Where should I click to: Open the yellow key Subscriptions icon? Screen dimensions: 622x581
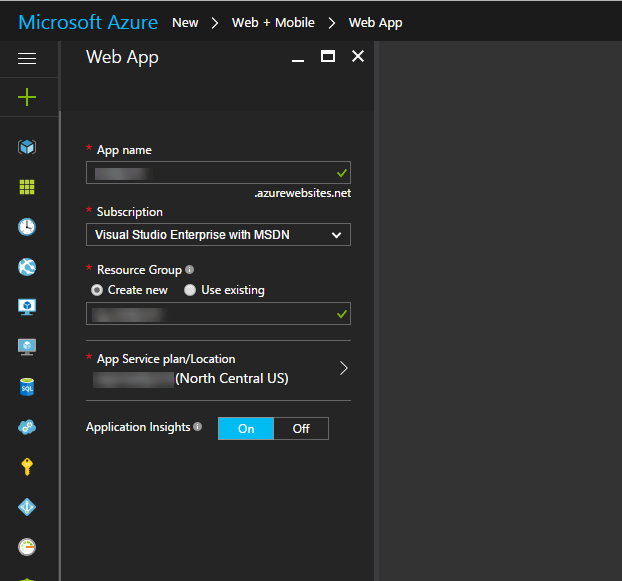point(27,467)
